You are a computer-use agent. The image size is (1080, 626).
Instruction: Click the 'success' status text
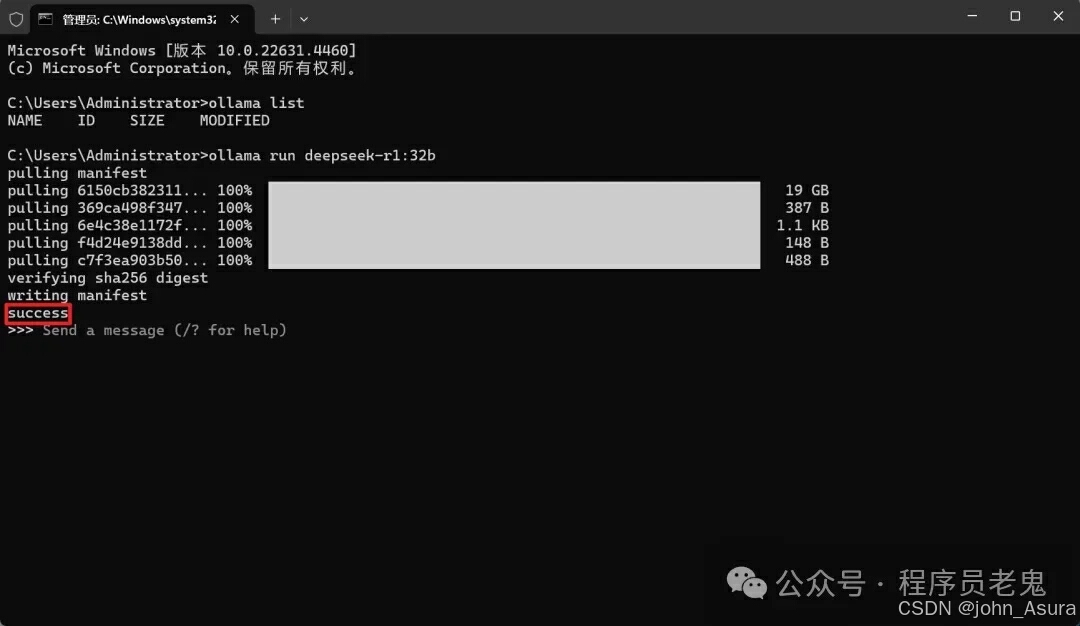pyautogui.click(x=38, y=313)
